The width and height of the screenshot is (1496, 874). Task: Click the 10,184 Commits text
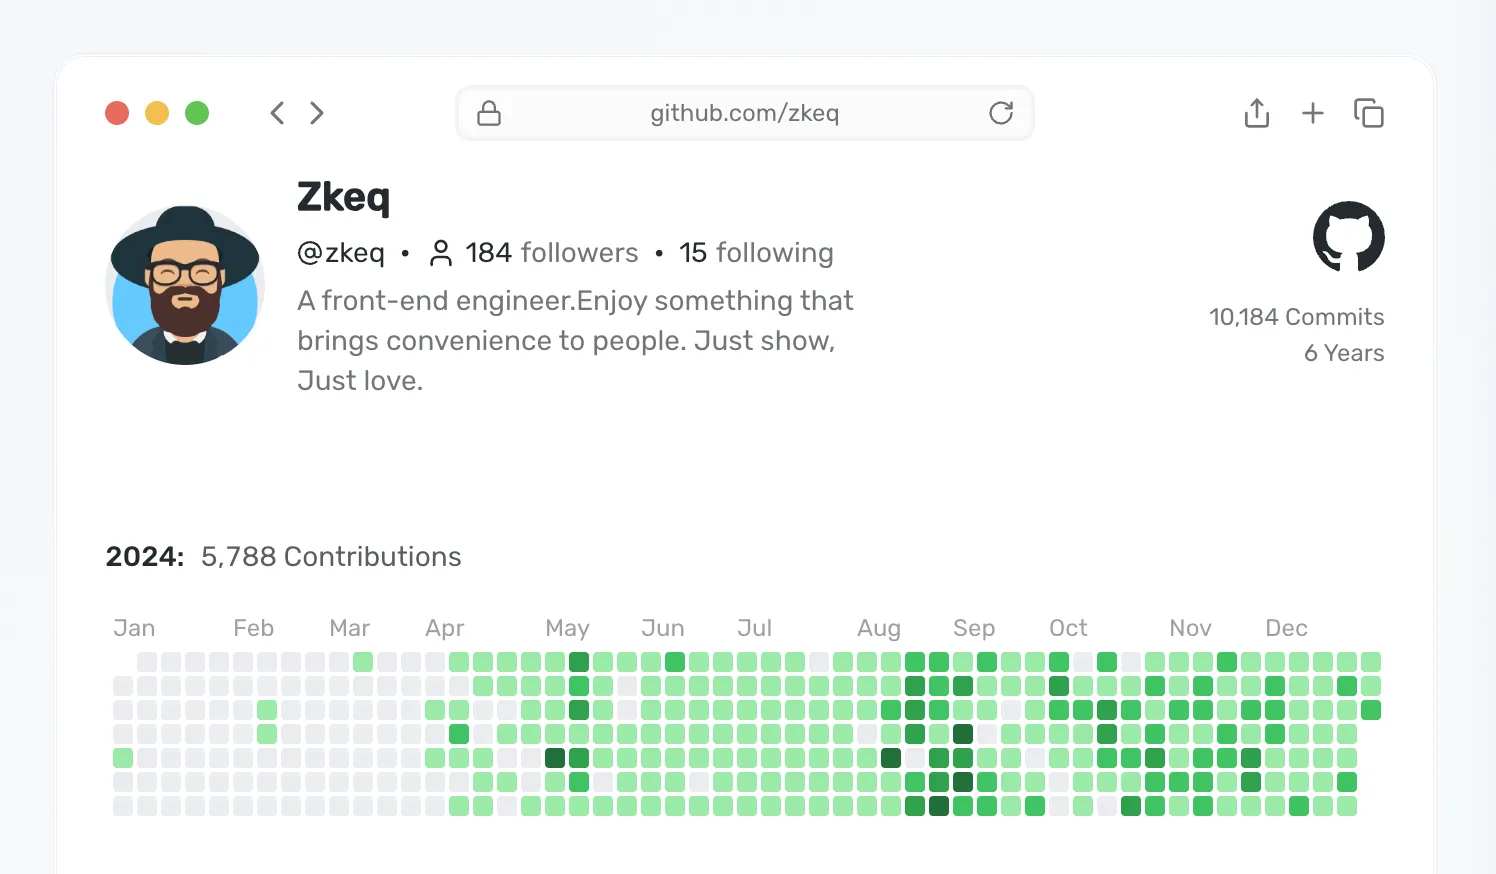[1297, 317]
